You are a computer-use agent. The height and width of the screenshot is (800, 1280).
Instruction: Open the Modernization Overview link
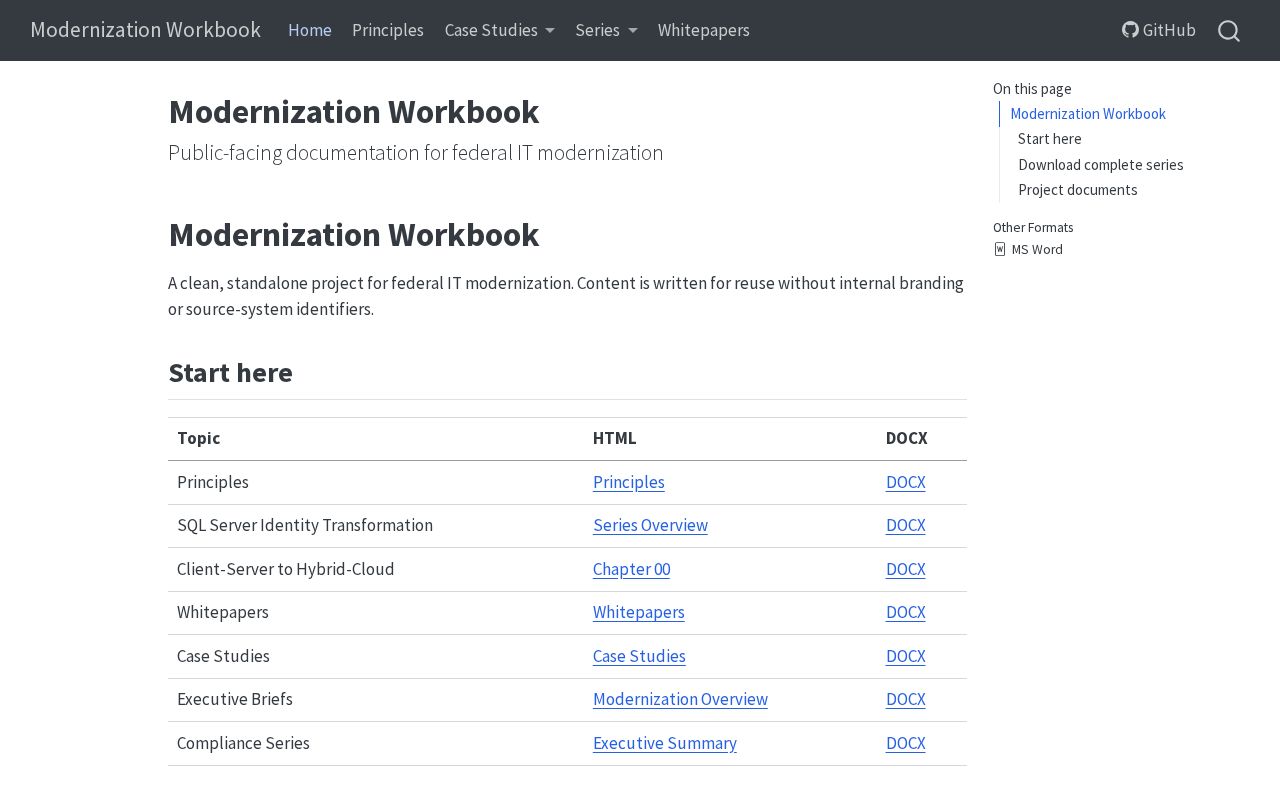tap(680, 699)
